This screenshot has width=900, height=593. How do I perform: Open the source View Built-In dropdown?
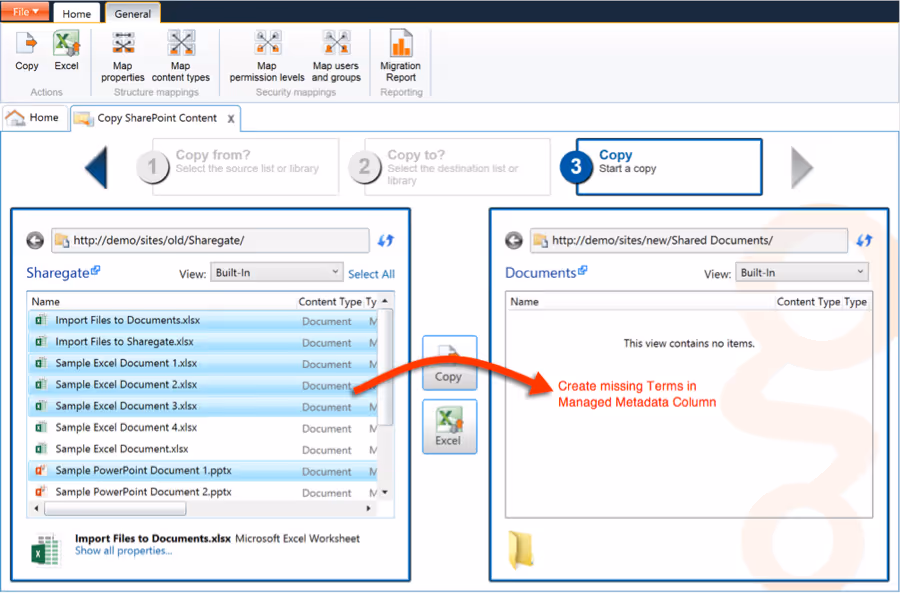click(x=277, y=273)
